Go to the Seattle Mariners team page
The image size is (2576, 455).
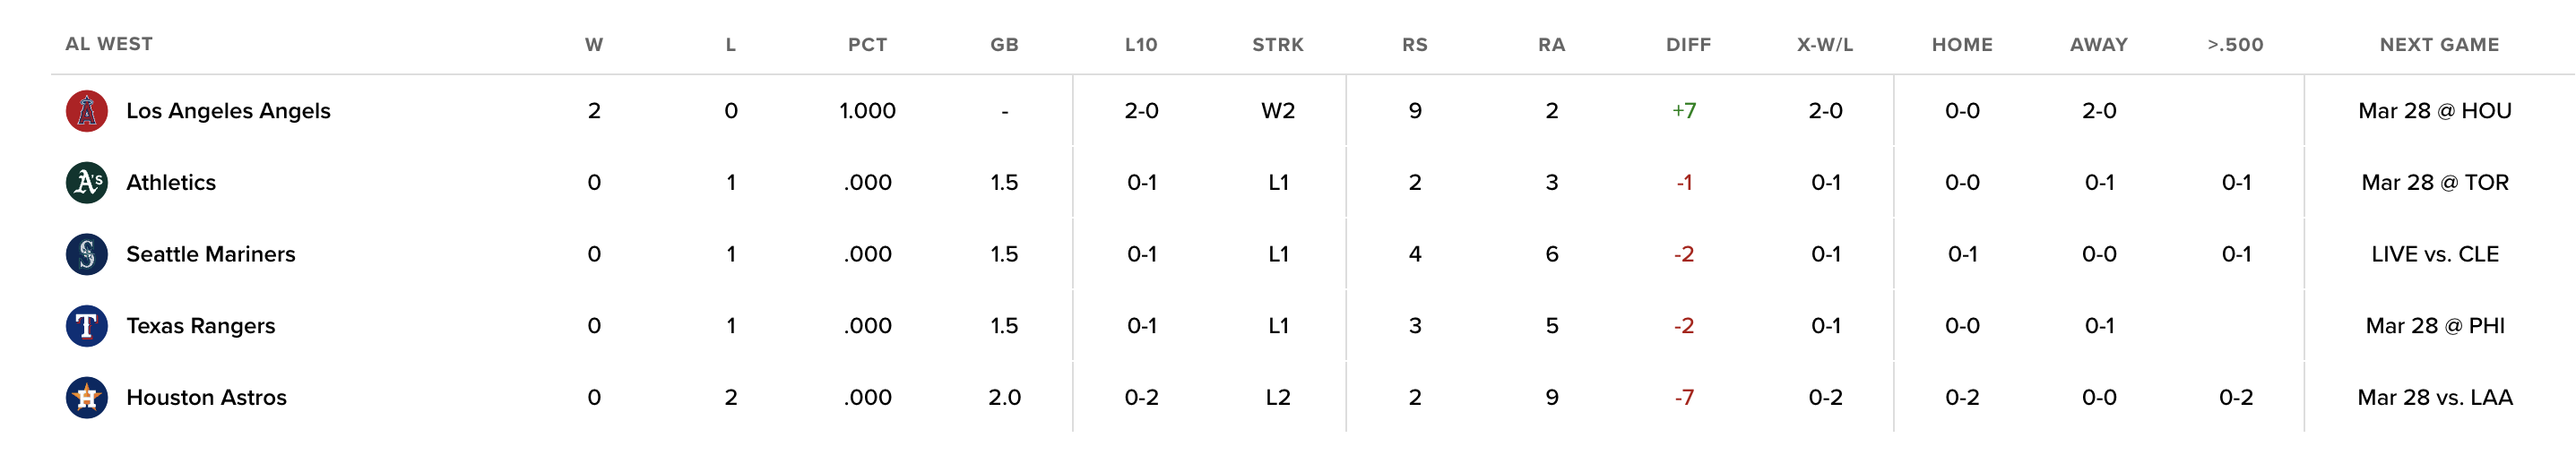tap(211, 254)
